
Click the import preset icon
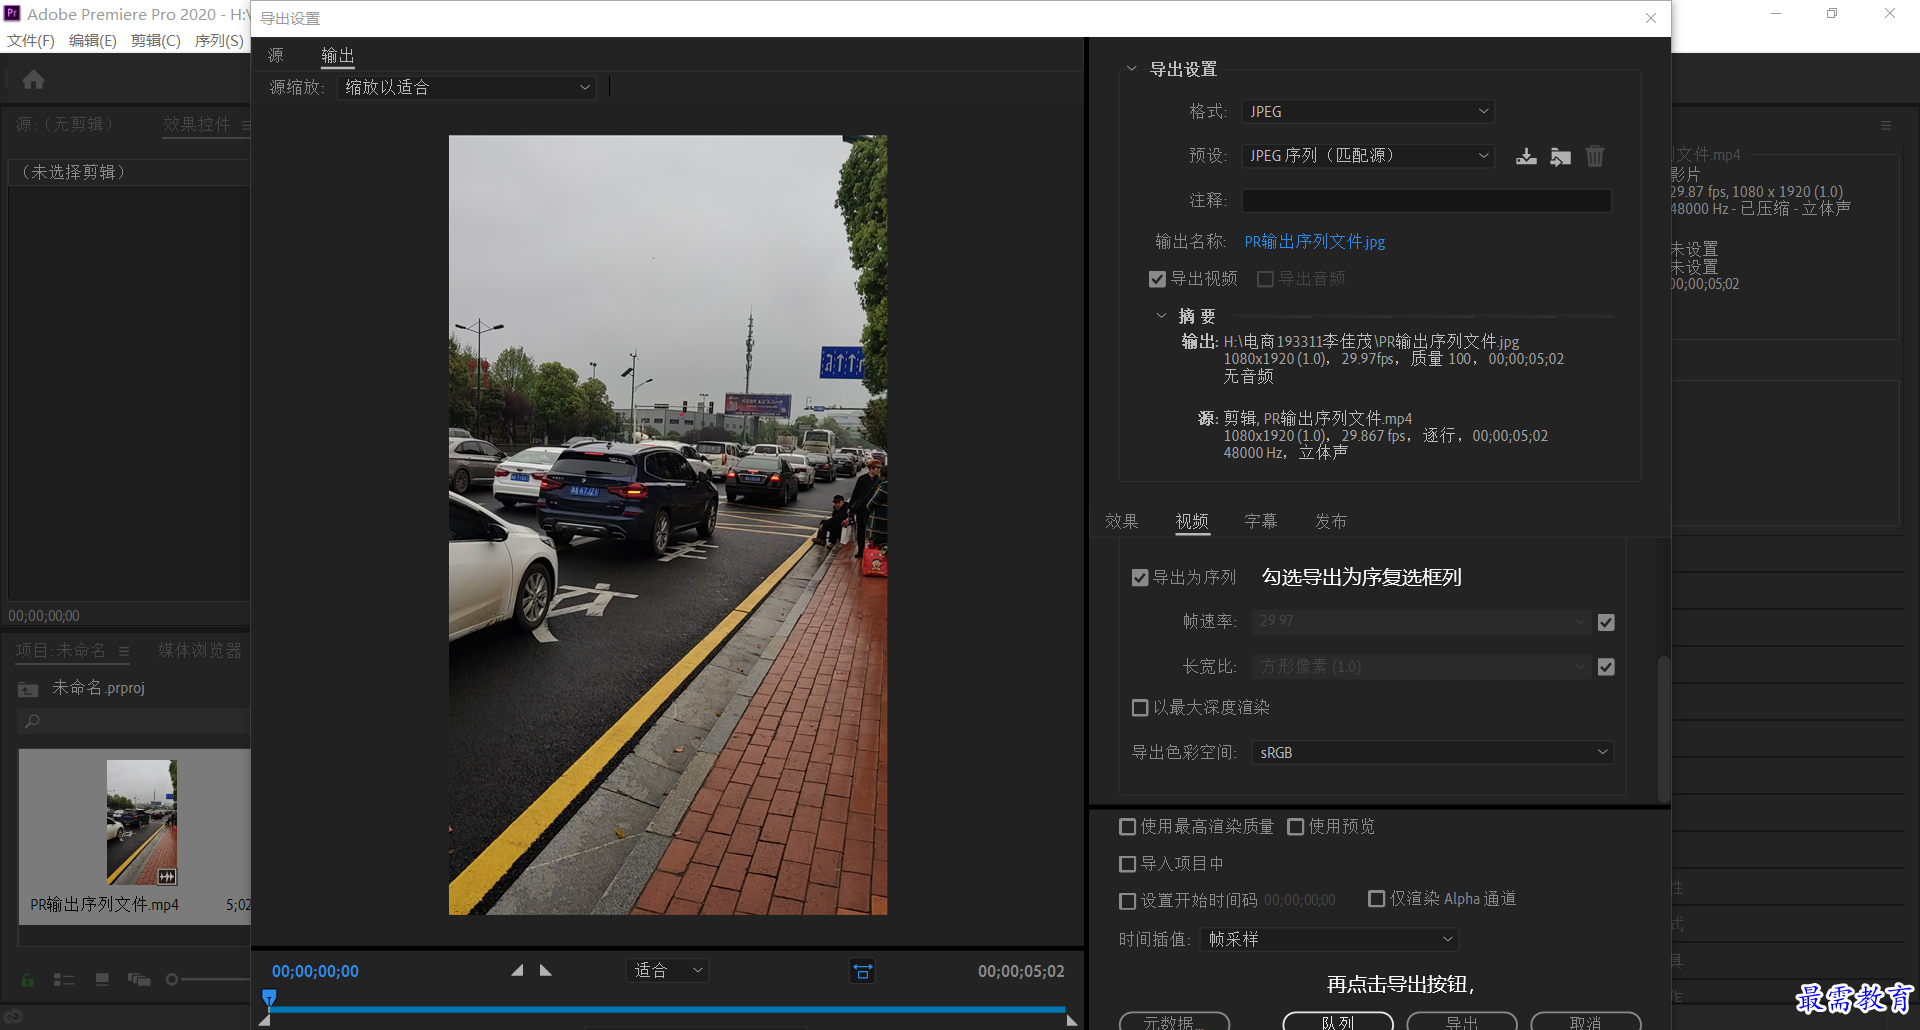1560,156
